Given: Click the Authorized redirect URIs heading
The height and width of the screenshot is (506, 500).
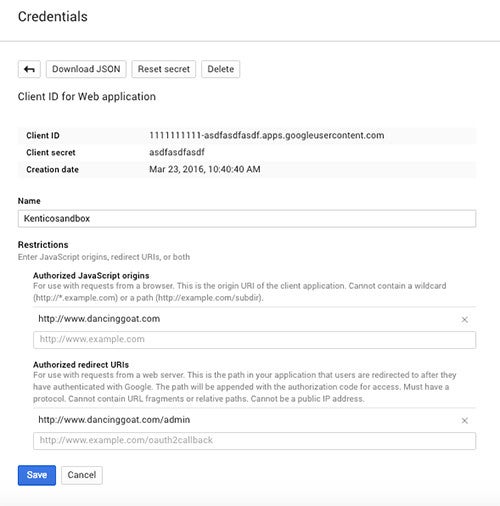Looking at the screenshot, I should click(81, 365).
